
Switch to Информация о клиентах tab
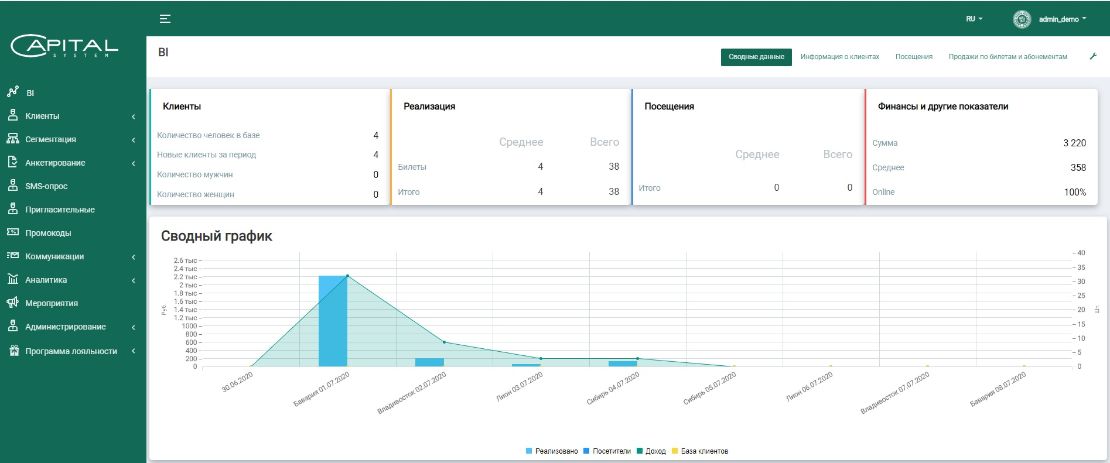coord(840,57)
